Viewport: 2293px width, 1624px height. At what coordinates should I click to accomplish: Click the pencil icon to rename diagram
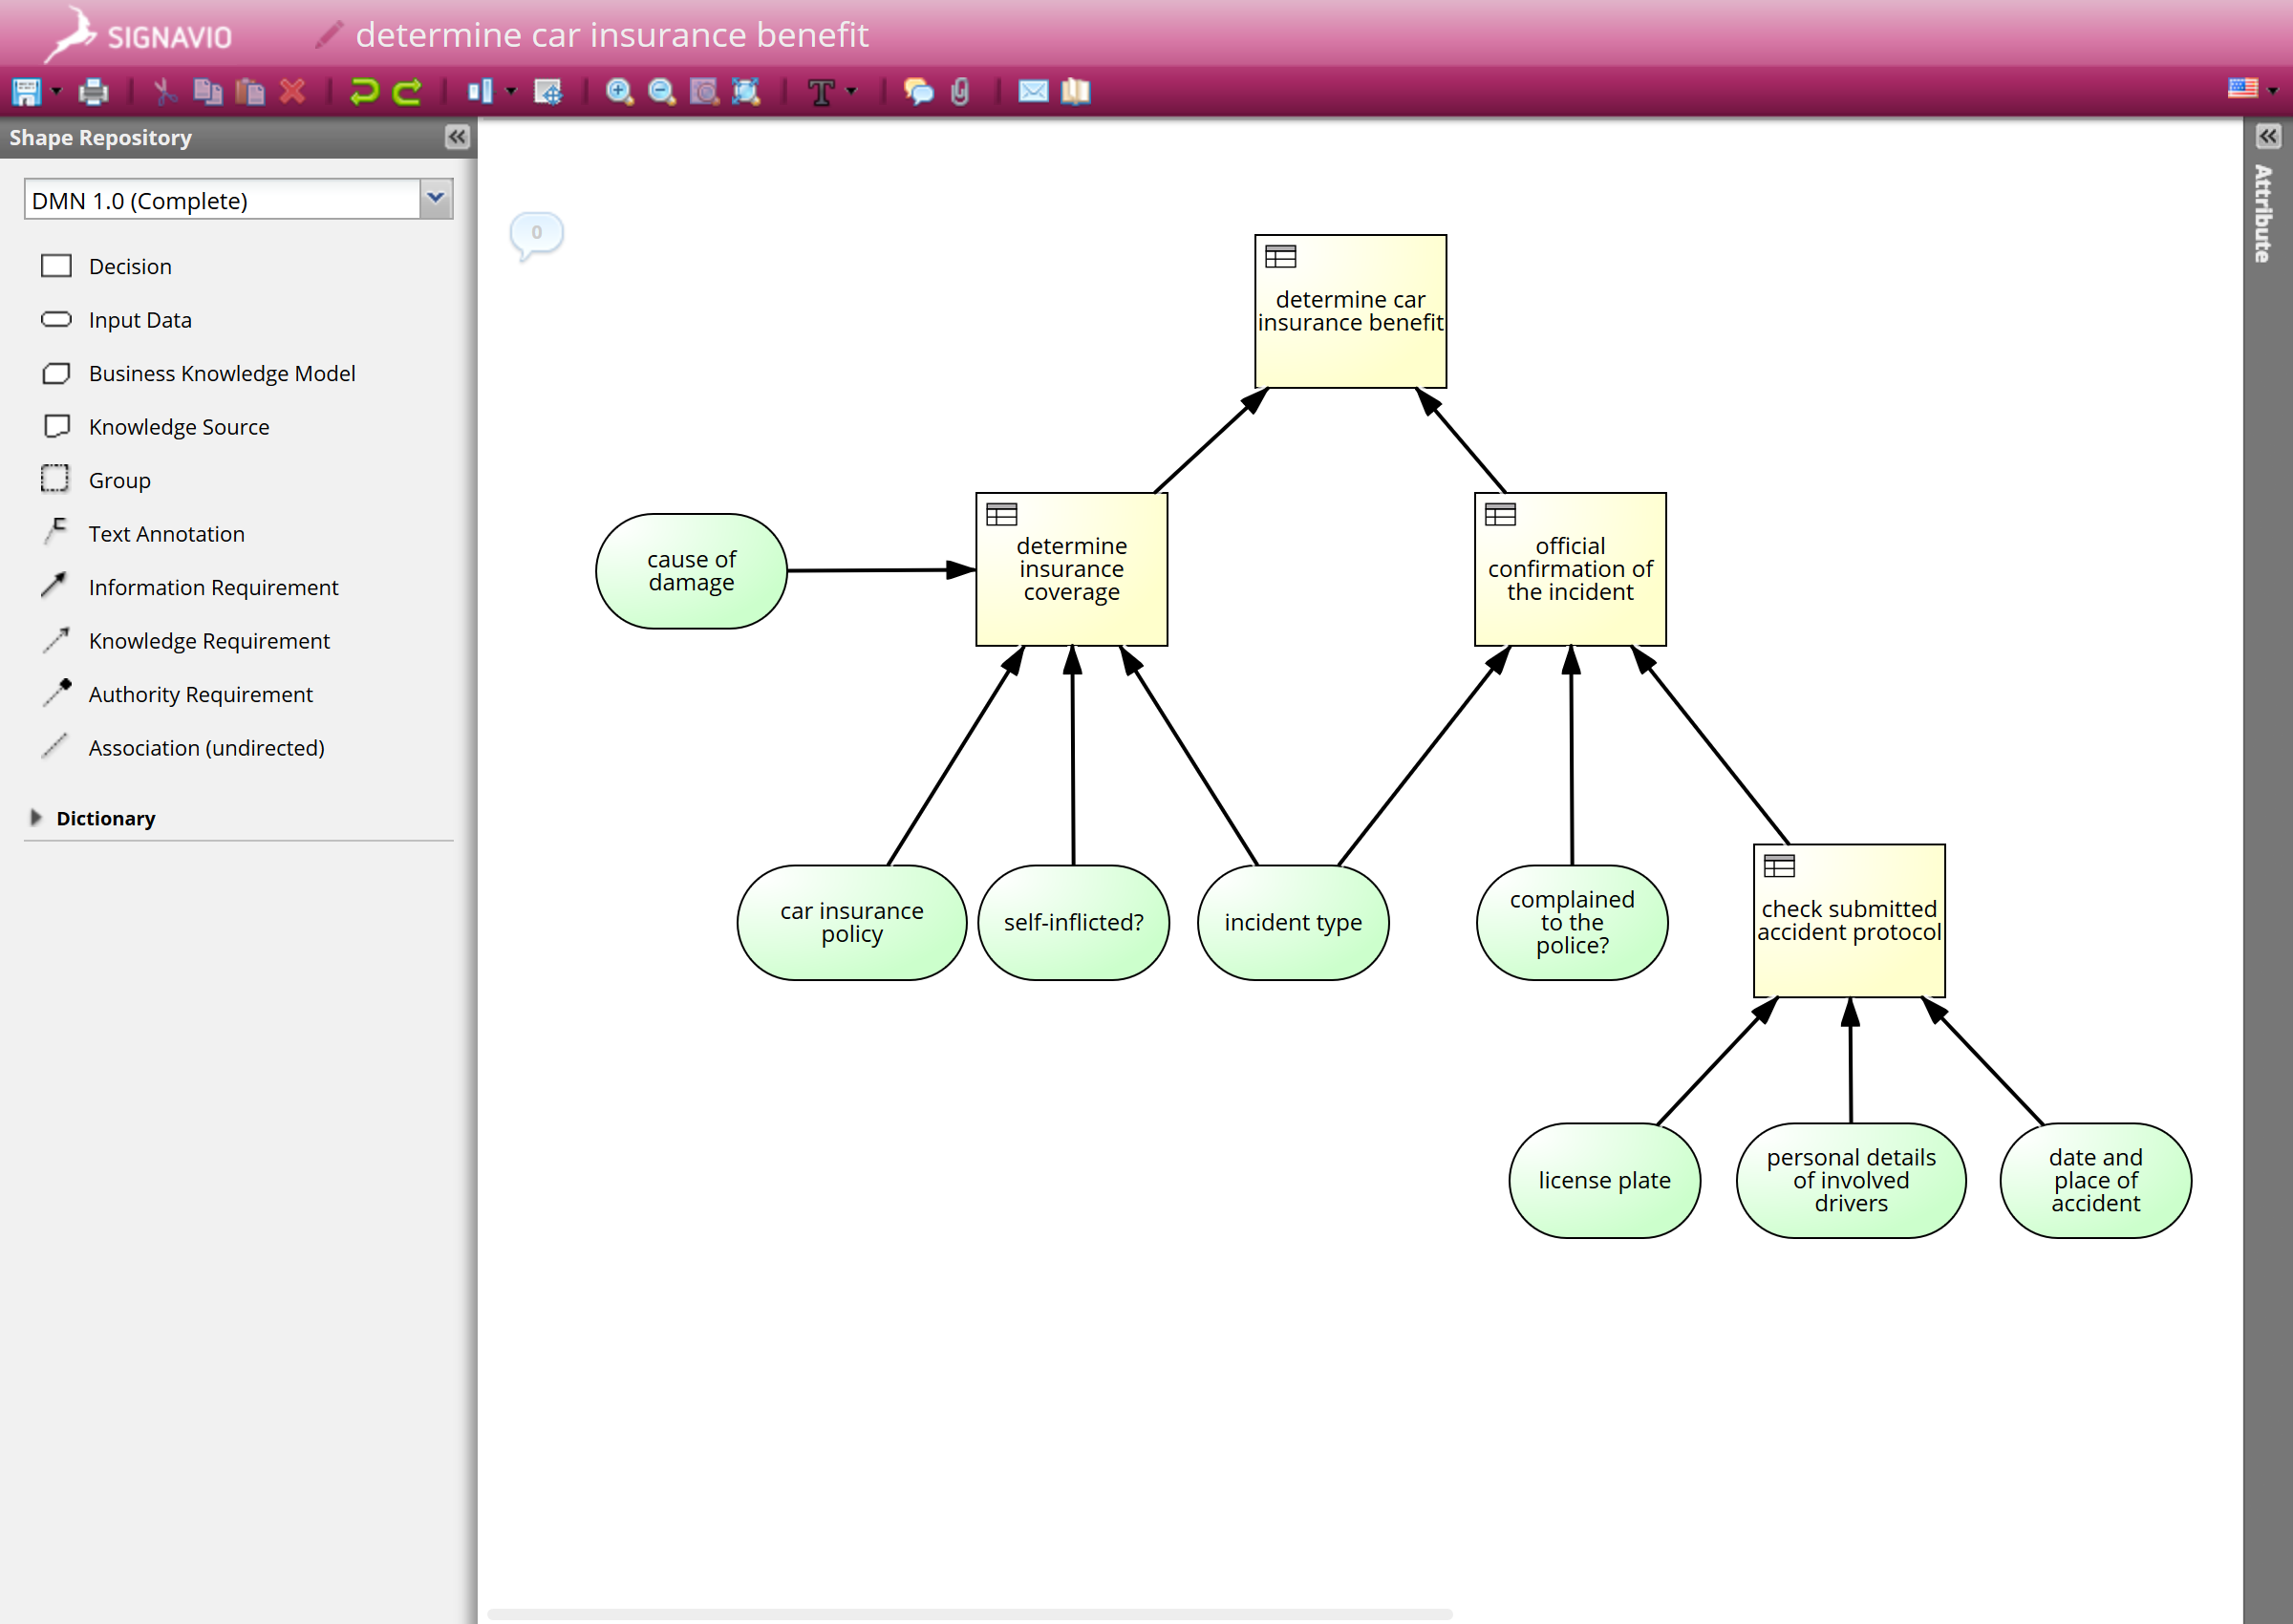pyautogui.click(x=330, y=34)
